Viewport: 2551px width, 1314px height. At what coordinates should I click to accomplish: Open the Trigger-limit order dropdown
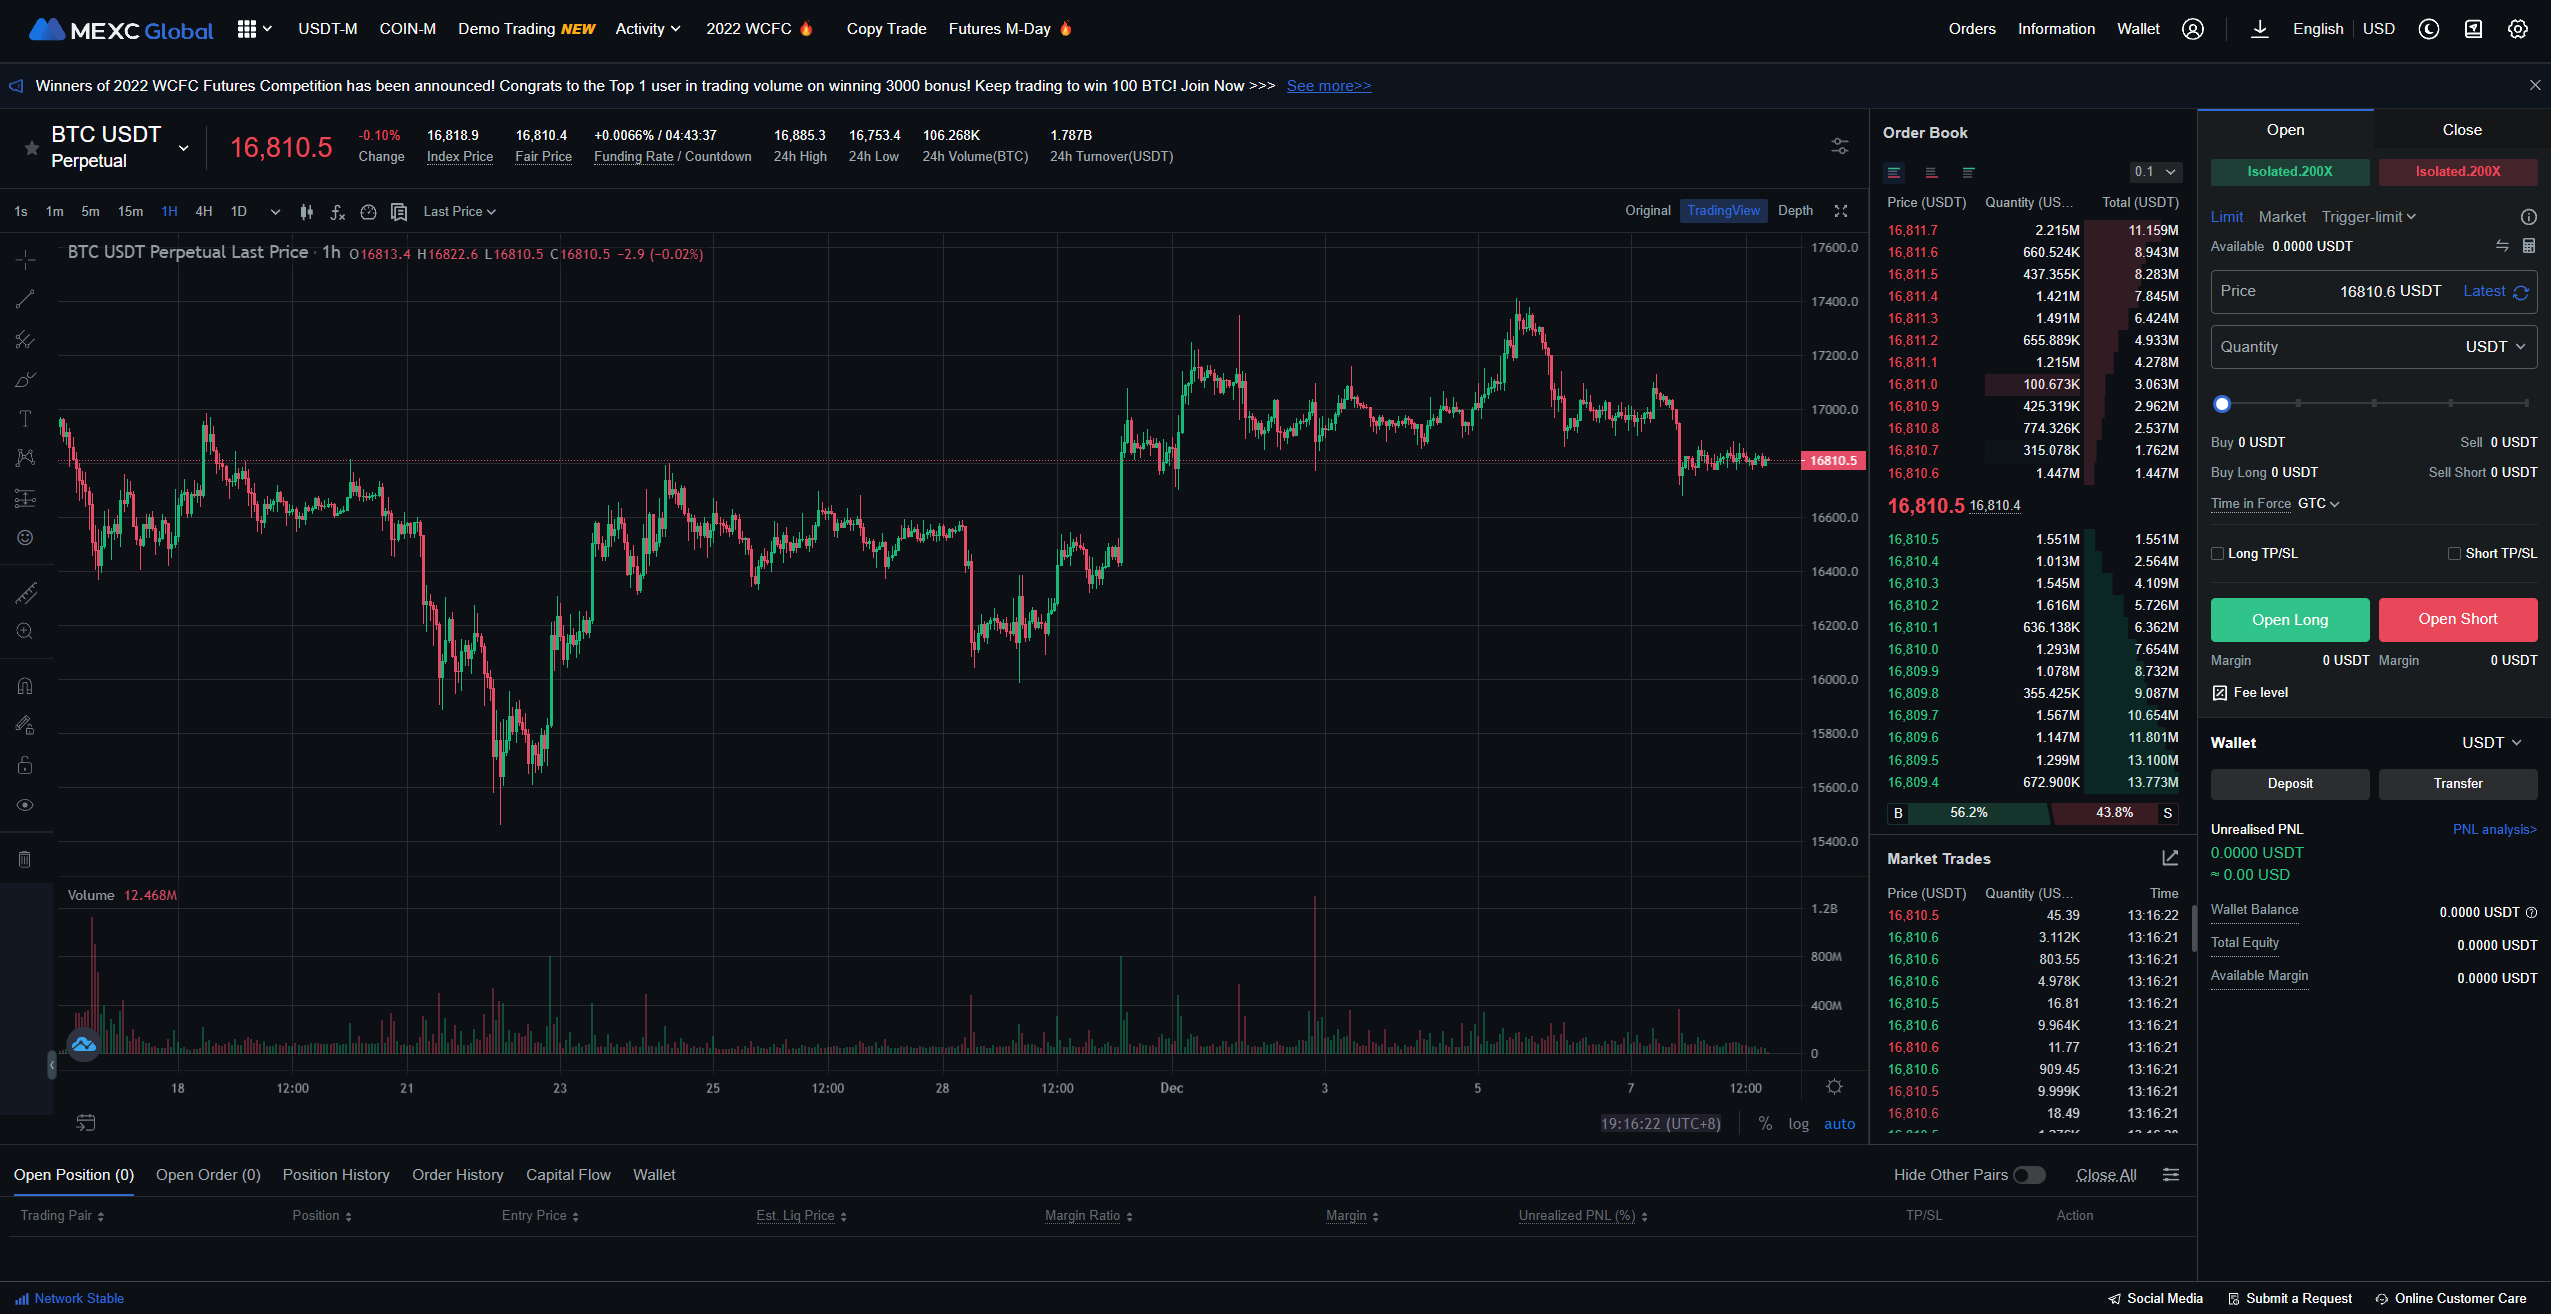pyautogui.click(x=2368, y=217)
